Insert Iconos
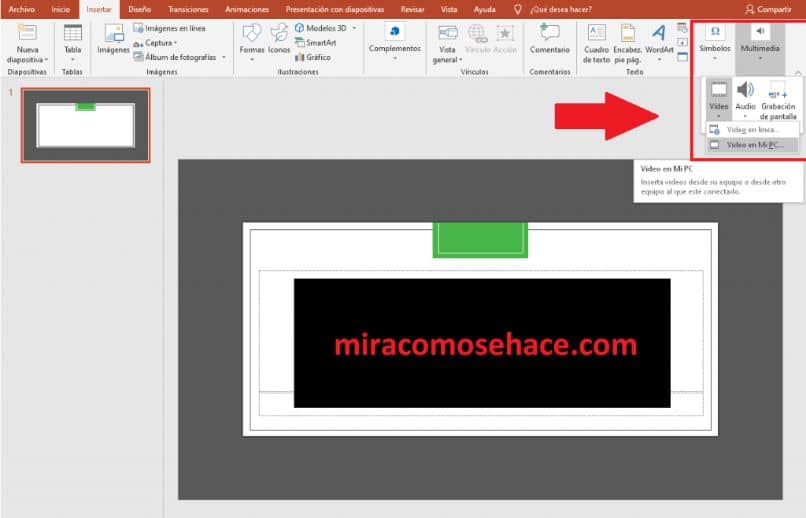 [x=279, y=39]
